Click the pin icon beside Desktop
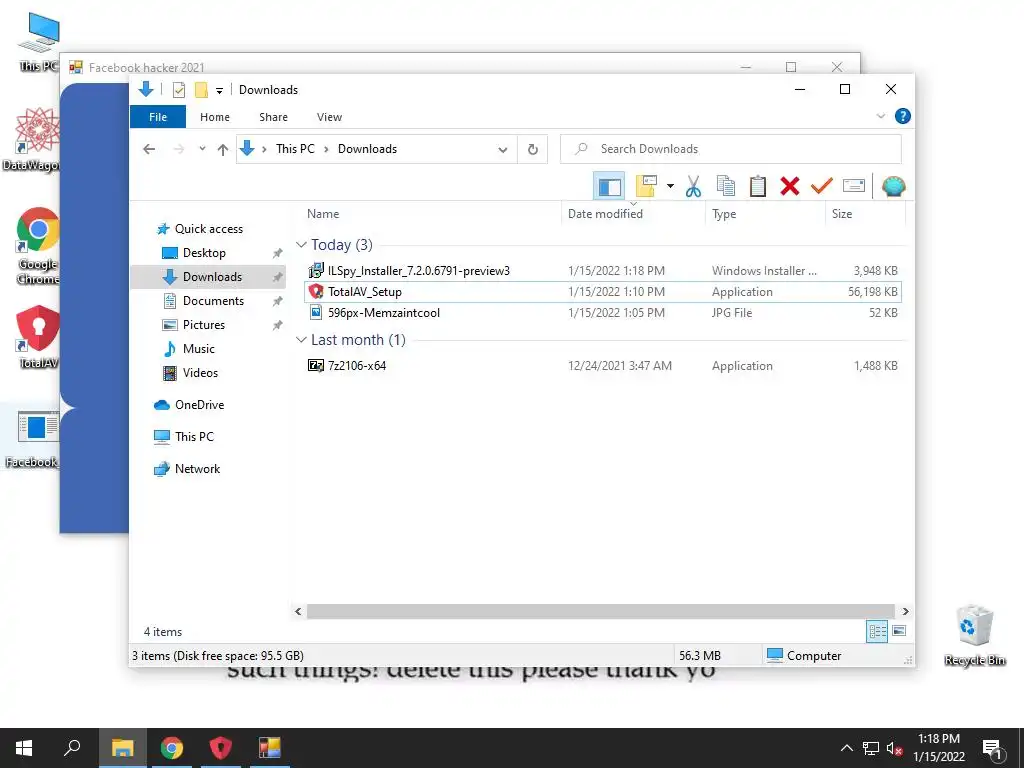This screenshot has height=768, width=1024. click(x=278, y=253)
